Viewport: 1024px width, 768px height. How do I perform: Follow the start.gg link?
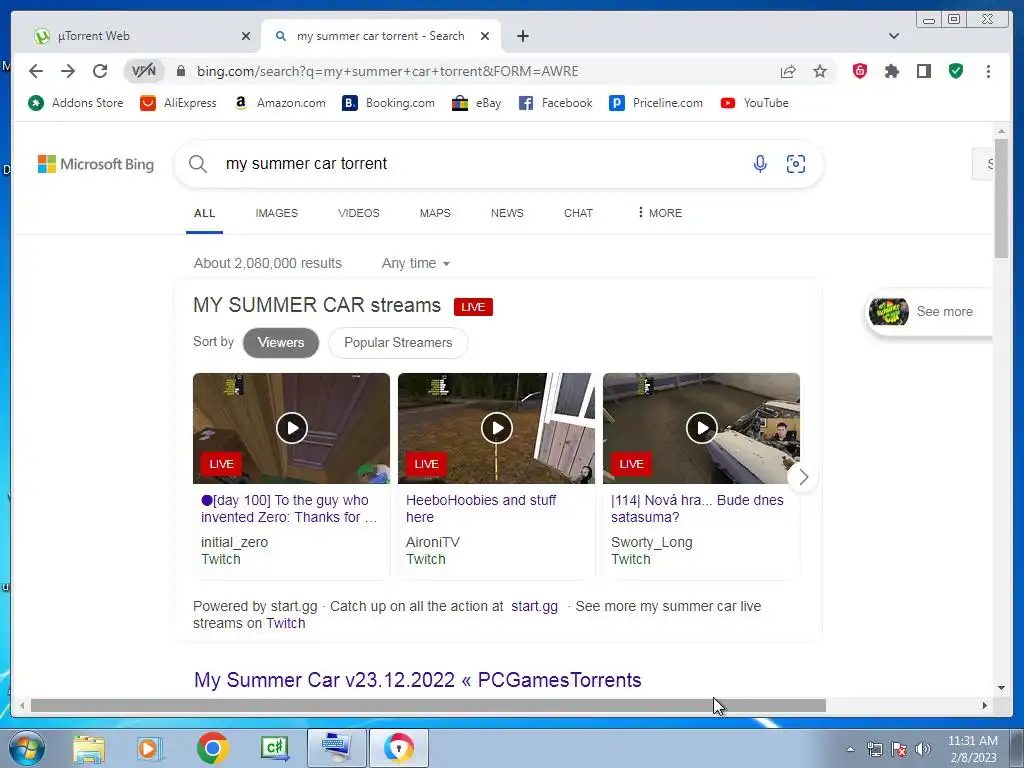click(534, 607)
